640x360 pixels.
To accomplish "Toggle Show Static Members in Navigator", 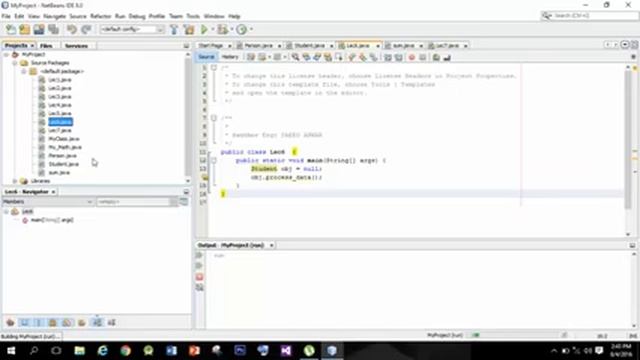I will pos(39,322).
